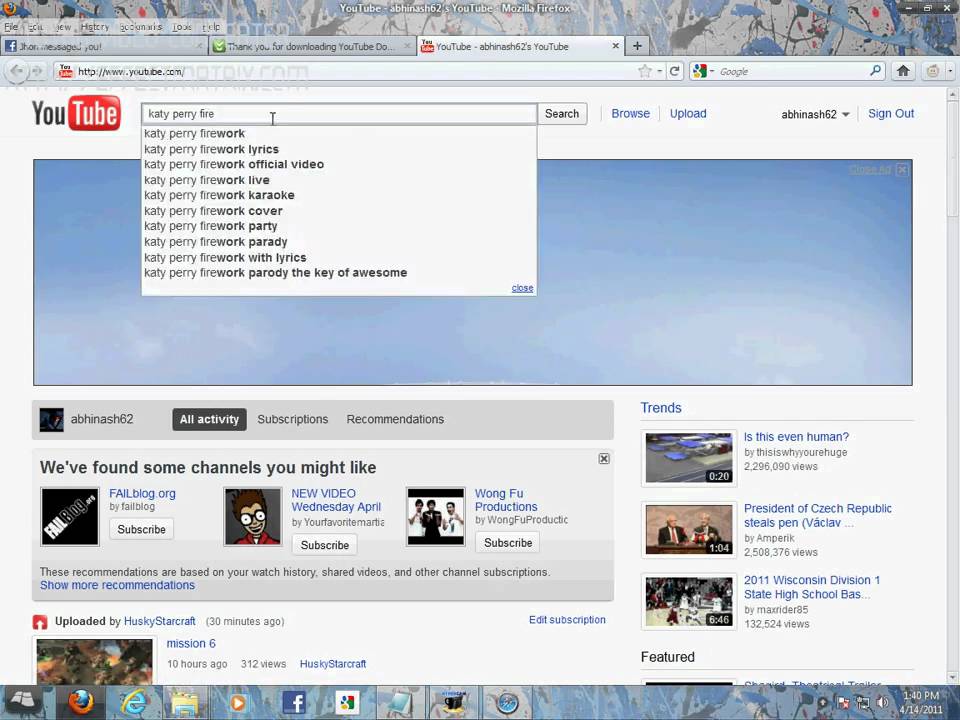Switch to the YouTube Downloader thank-you tab
960x720 pixels.
pos(312,46)
